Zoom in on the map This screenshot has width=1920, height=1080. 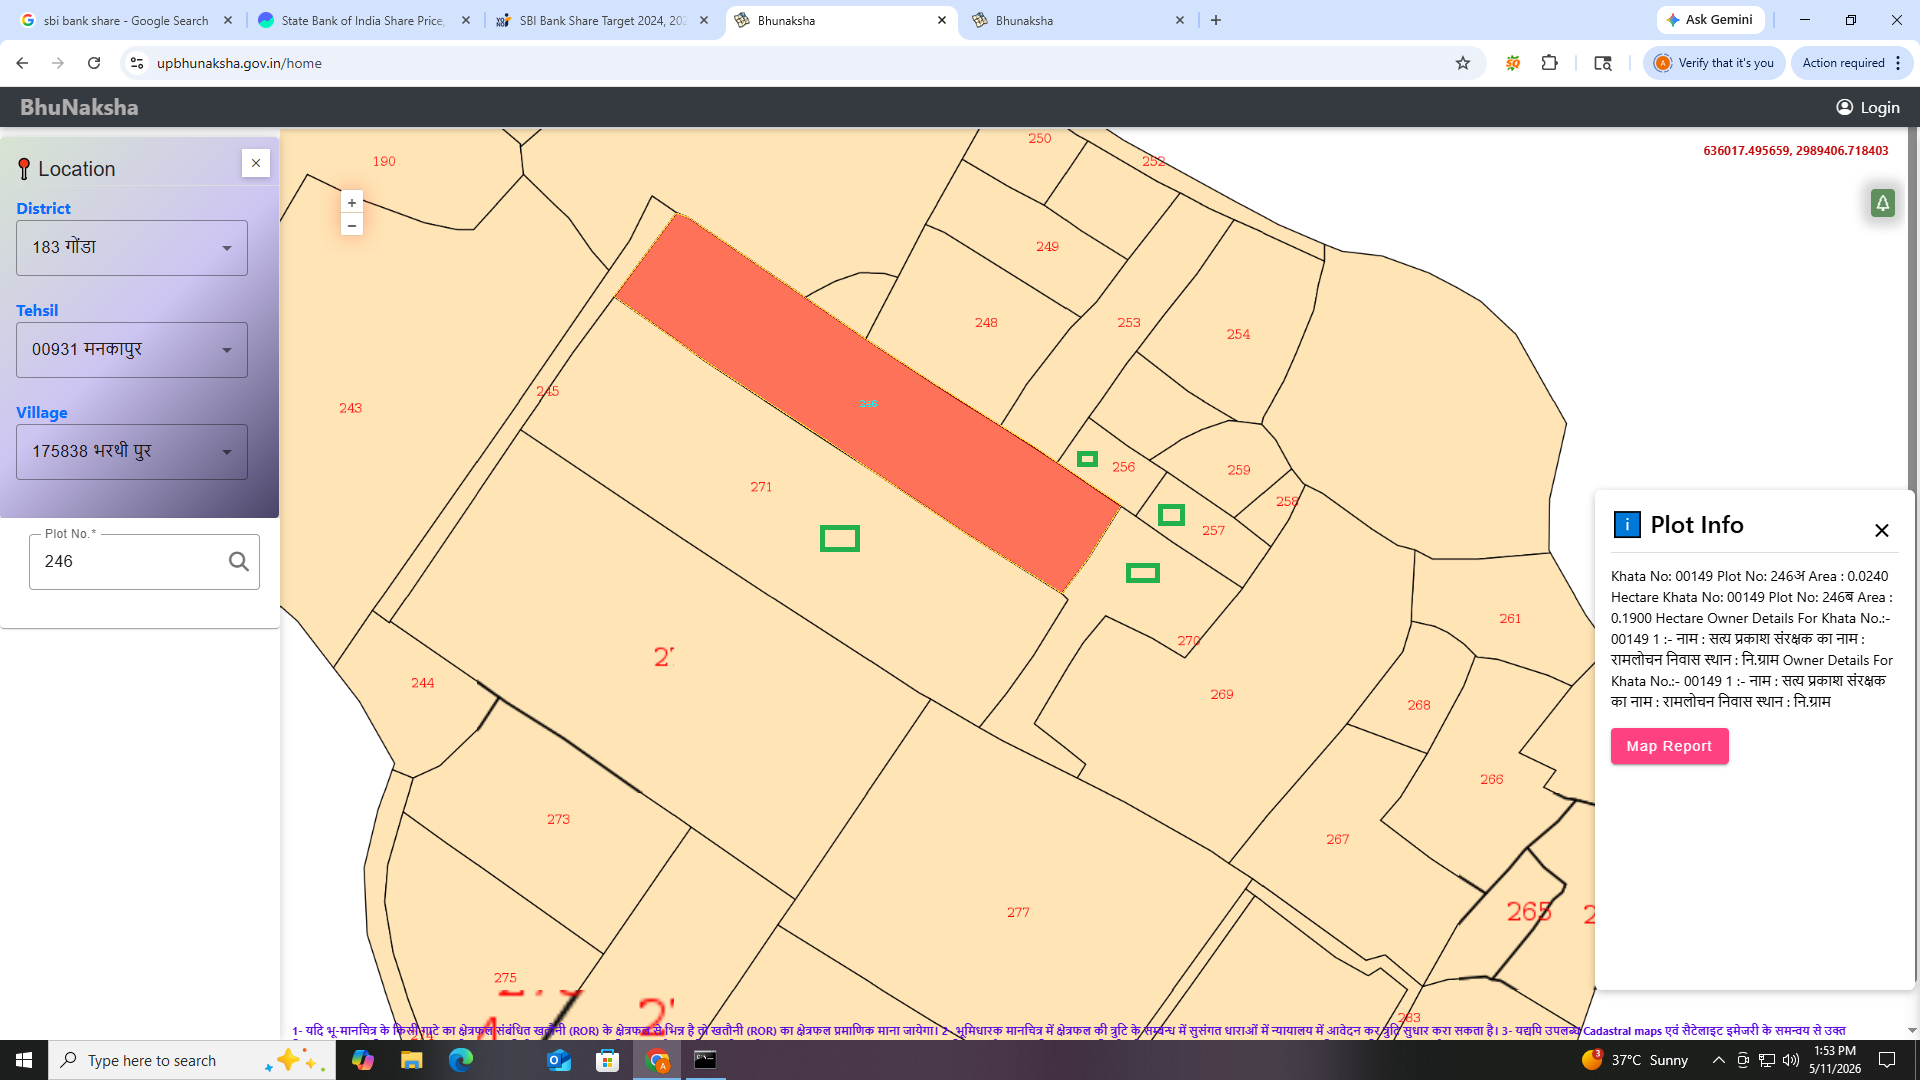click(352, 203)
